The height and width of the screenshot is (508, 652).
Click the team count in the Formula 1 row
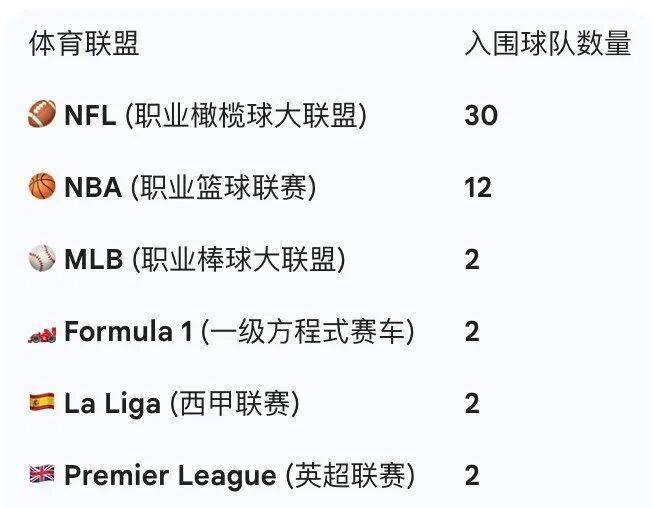(x=472, y=332)
